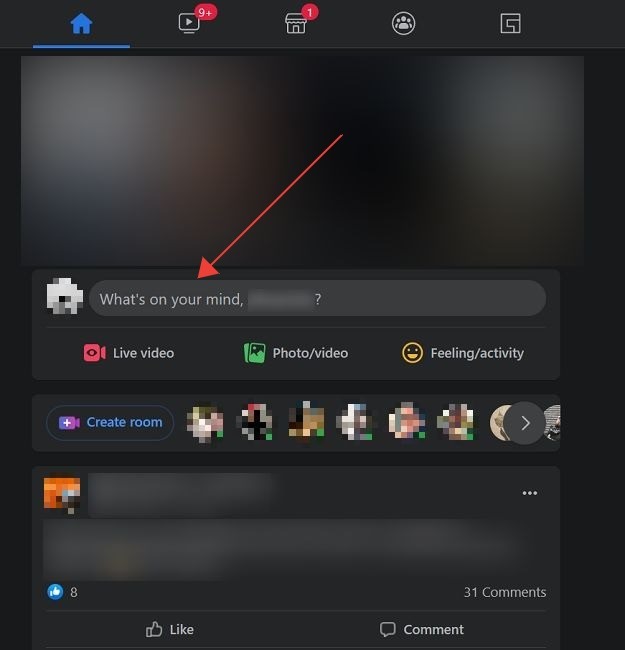Screen dimensions: 625x650
Task: View the blue thumbs-up reactions icon
Action: pos(55,592)
